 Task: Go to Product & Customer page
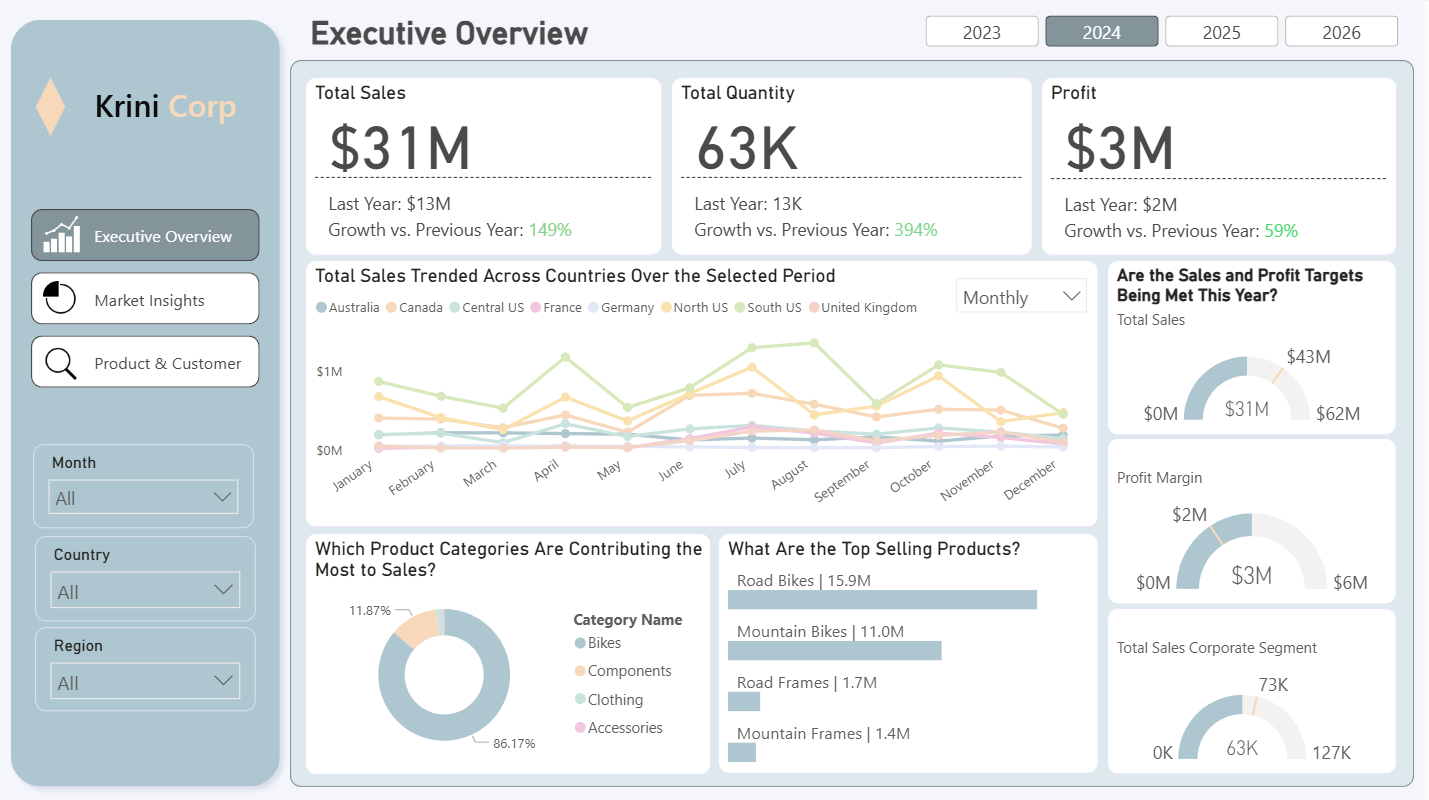145,362
